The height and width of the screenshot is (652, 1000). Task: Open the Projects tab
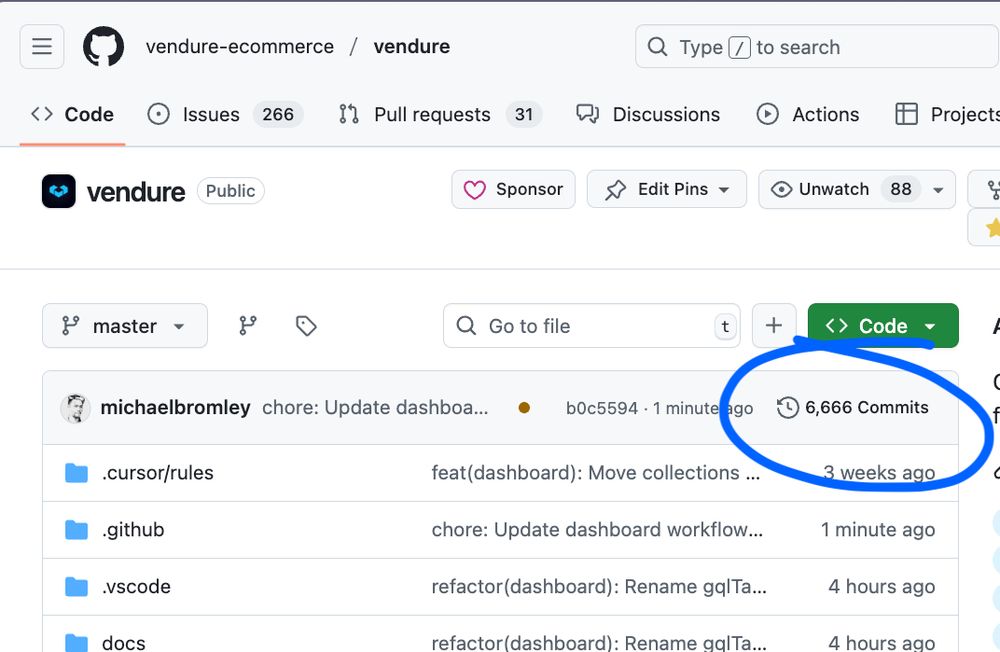pyautogui.click(x=947, y=115)
